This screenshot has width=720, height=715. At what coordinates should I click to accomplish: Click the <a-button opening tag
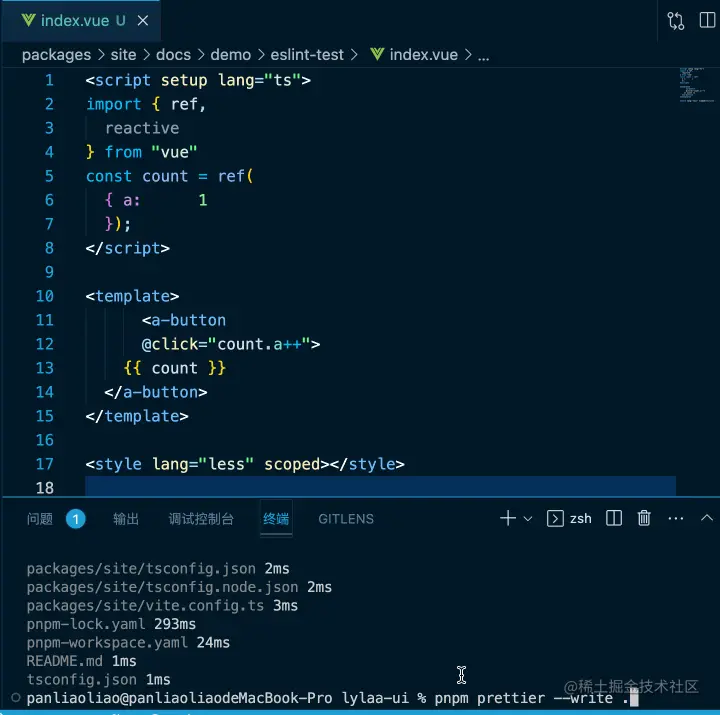(184, 320)
